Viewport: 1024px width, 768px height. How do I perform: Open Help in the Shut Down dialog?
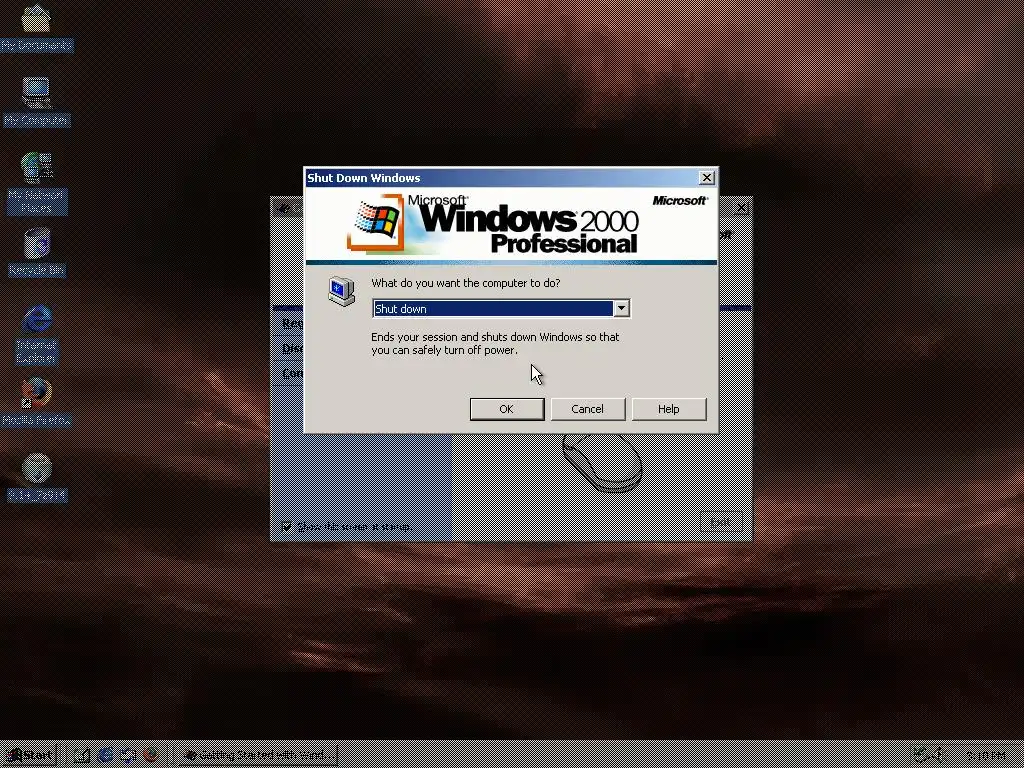[x=669, y=409]
